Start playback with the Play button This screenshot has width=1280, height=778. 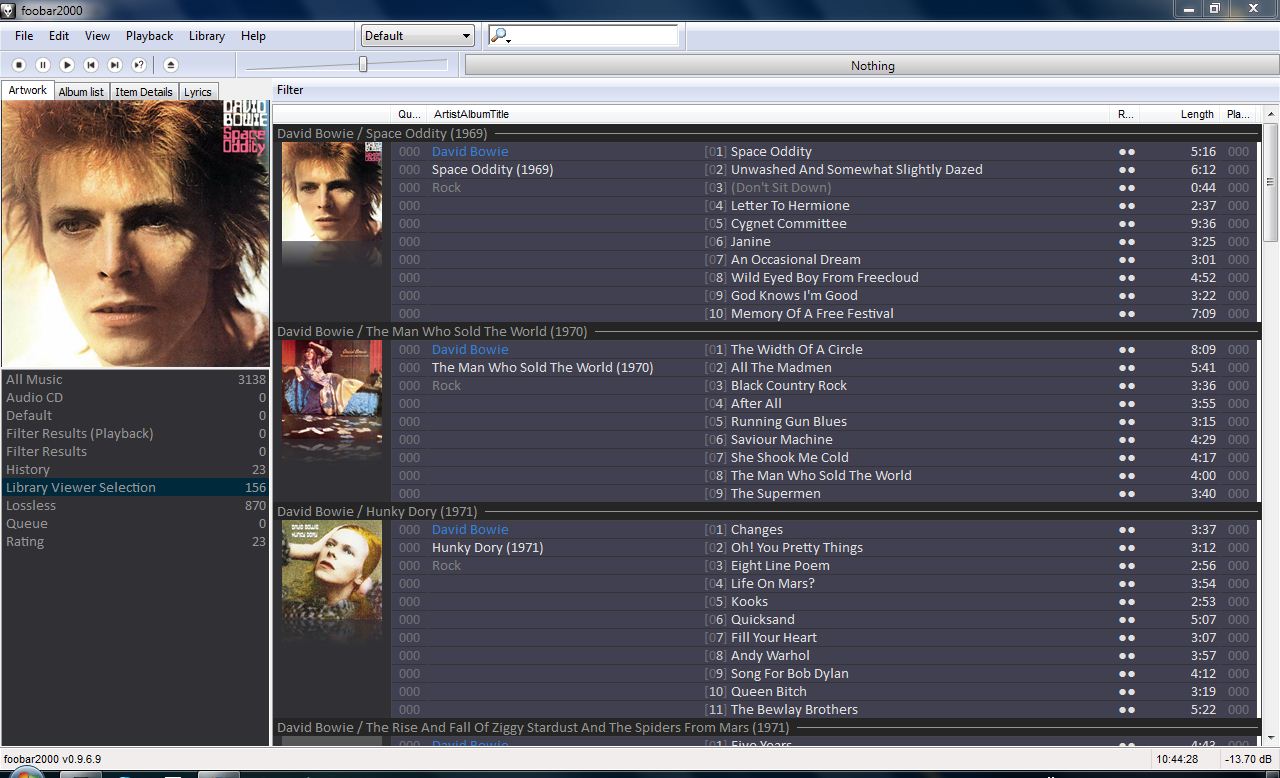[x=67, y=65]
